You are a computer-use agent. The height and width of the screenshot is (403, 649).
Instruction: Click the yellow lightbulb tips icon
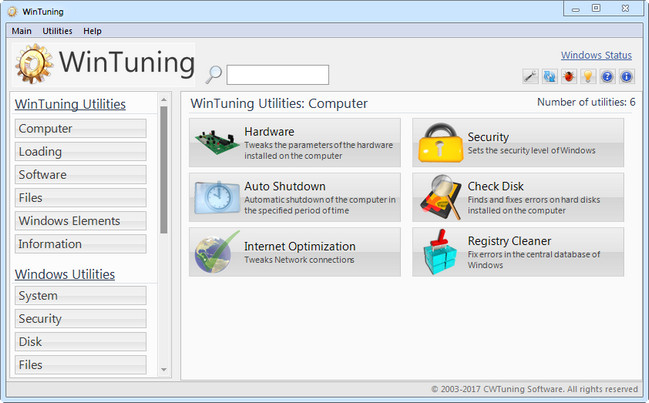(588, 77)
